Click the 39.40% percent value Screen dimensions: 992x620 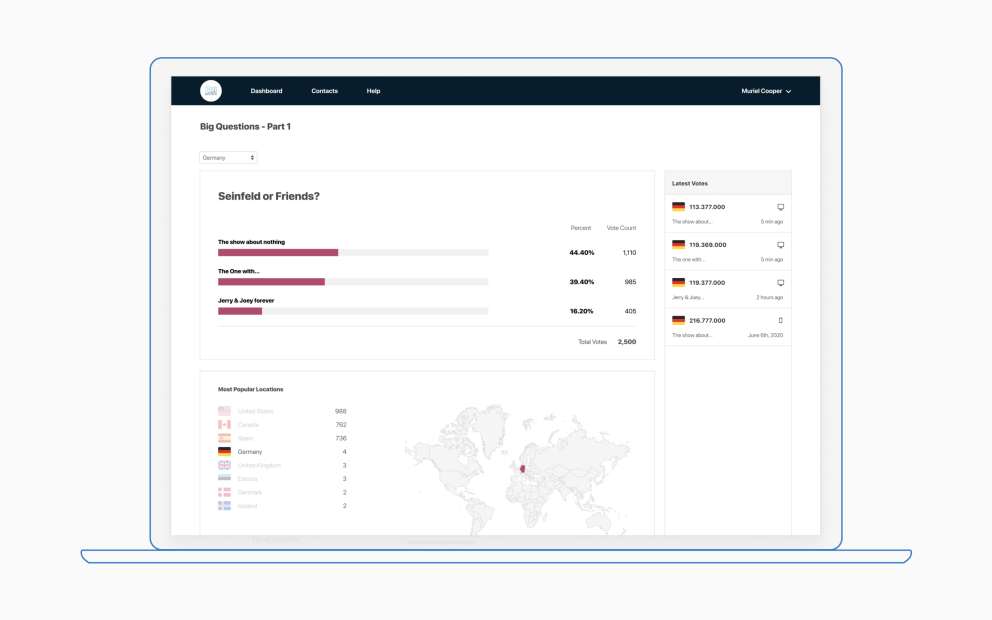tap(581, 282)
